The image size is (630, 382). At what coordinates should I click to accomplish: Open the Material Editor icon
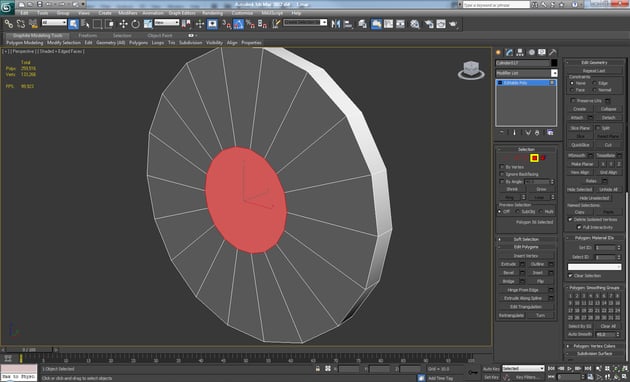point(415,24)
